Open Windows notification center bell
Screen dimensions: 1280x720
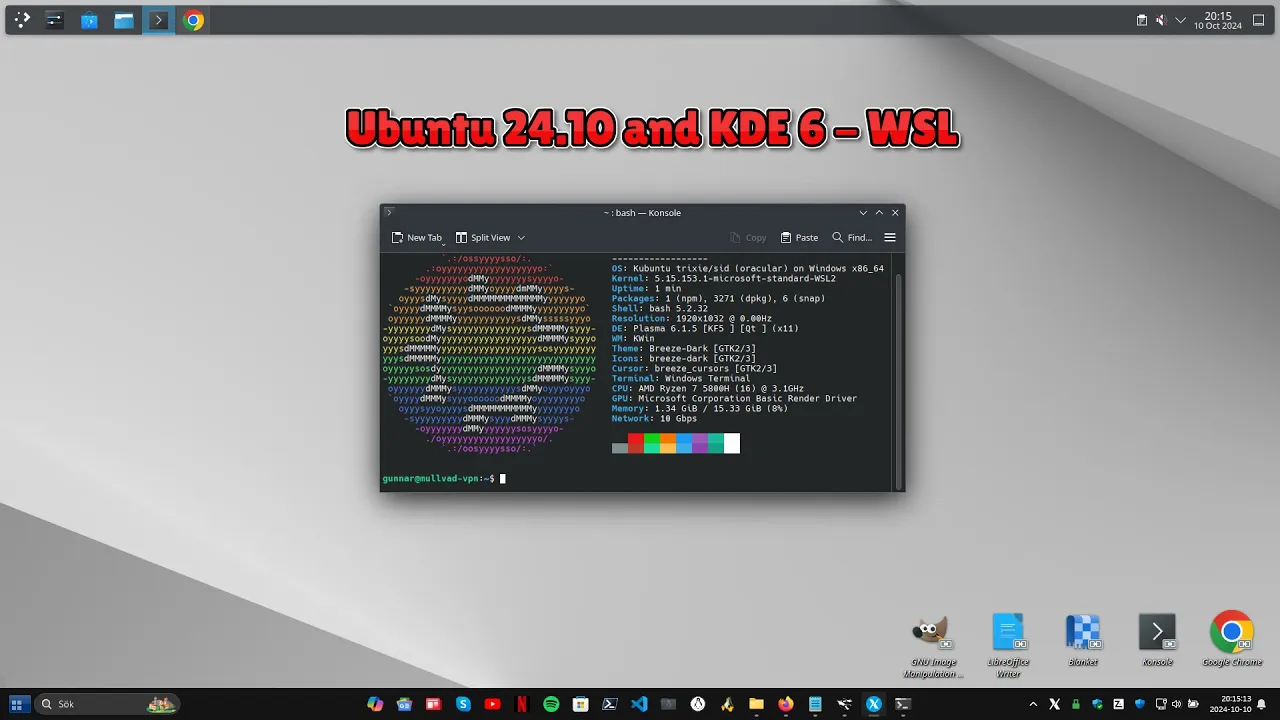coord(1261,704)
